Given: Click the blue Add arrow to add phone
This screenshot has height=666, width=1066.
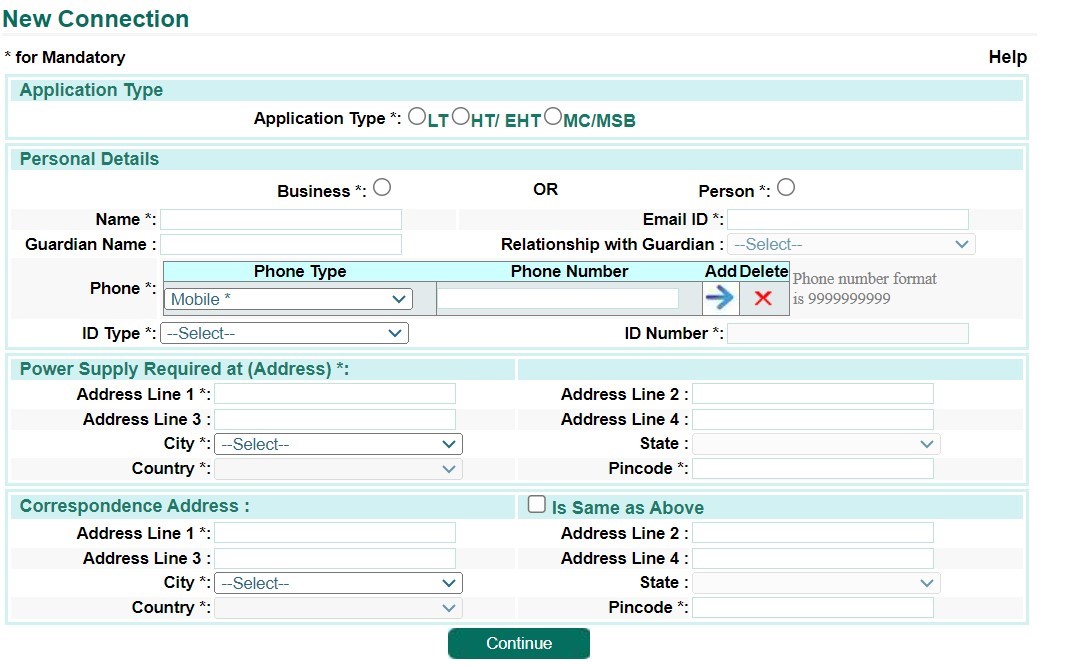Looking at the screenshot, I should point(719,297).
